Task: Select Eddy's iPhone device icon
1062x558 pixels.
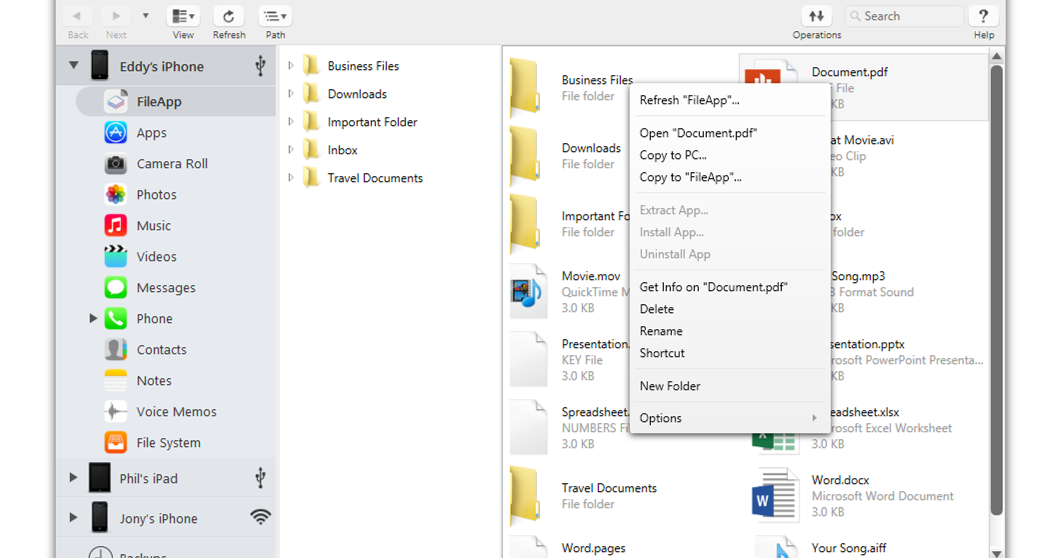Action: pos(100,66)
